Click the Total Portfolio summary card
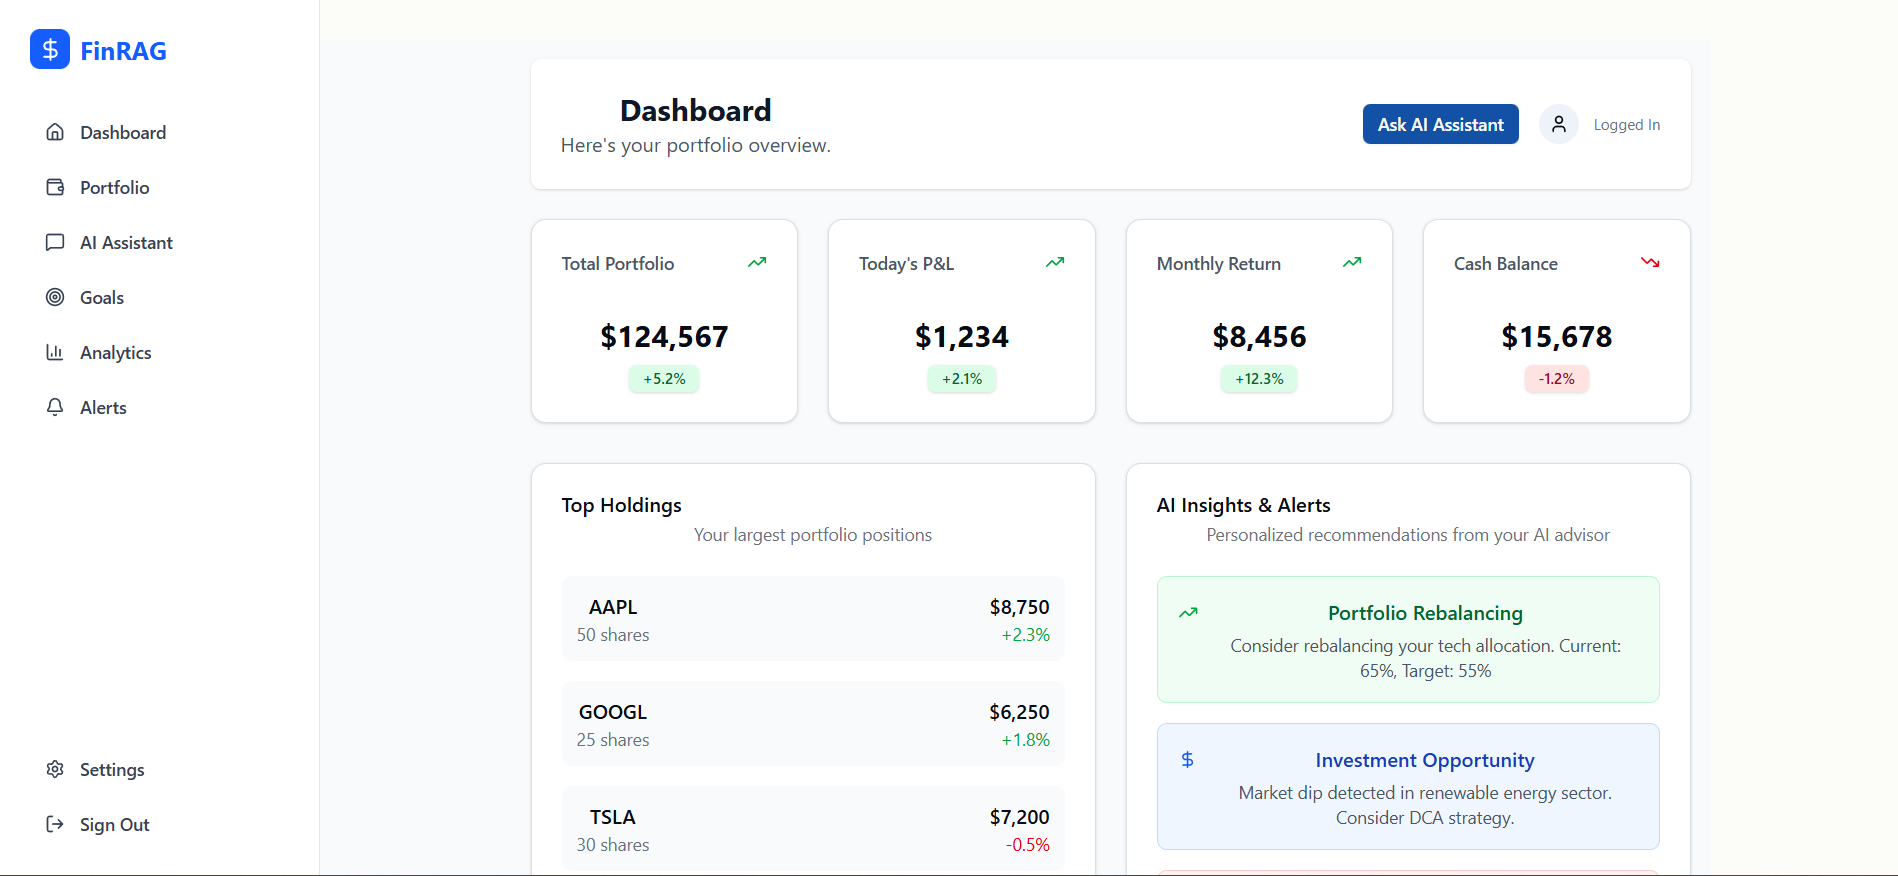Screen dimensions: 1898x876 coord(664,321)
